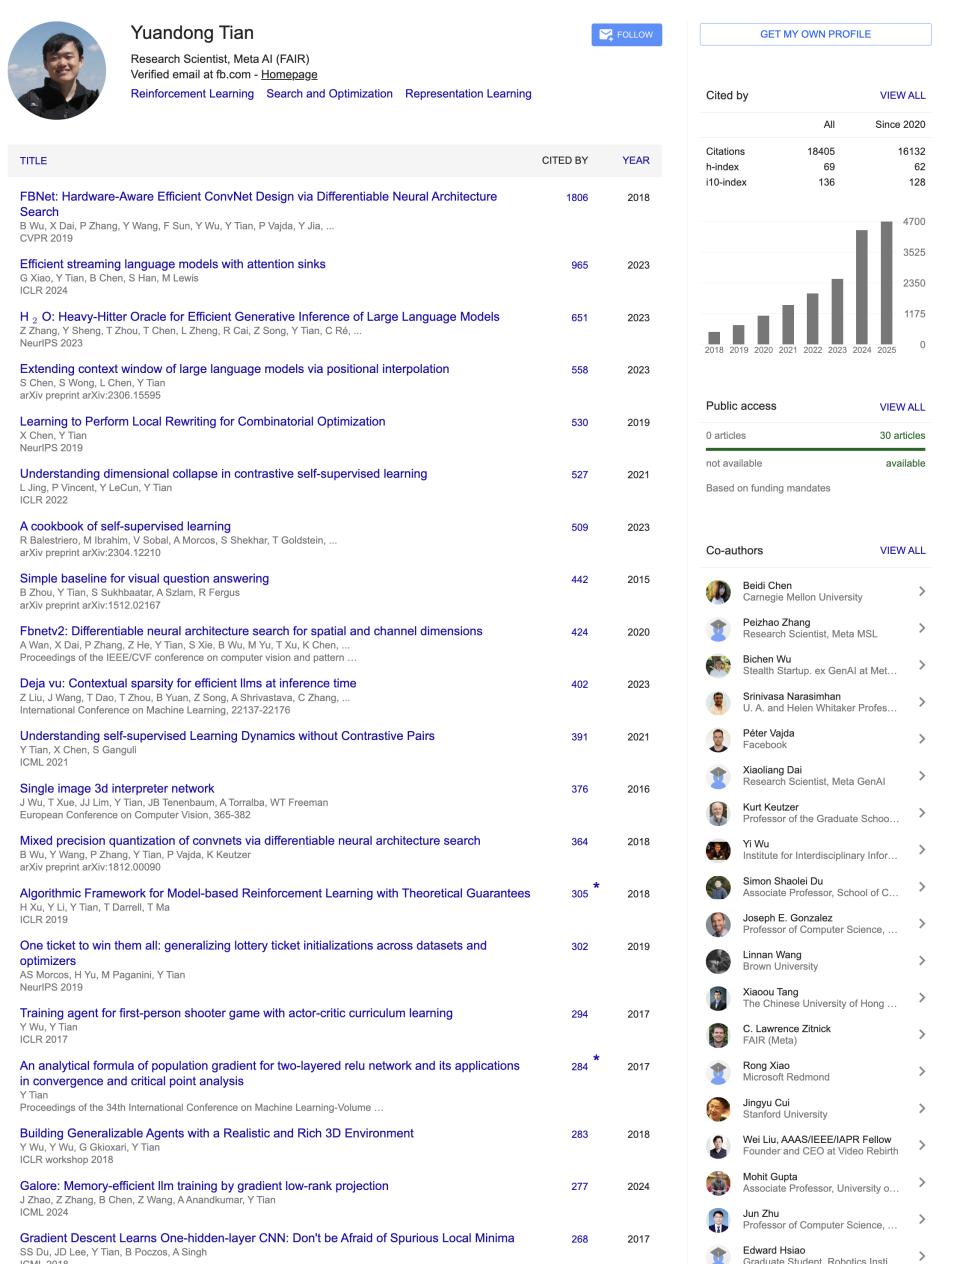Click the envelope icon on Follow button
The image size is (960, 1264).
click(606, 35)
